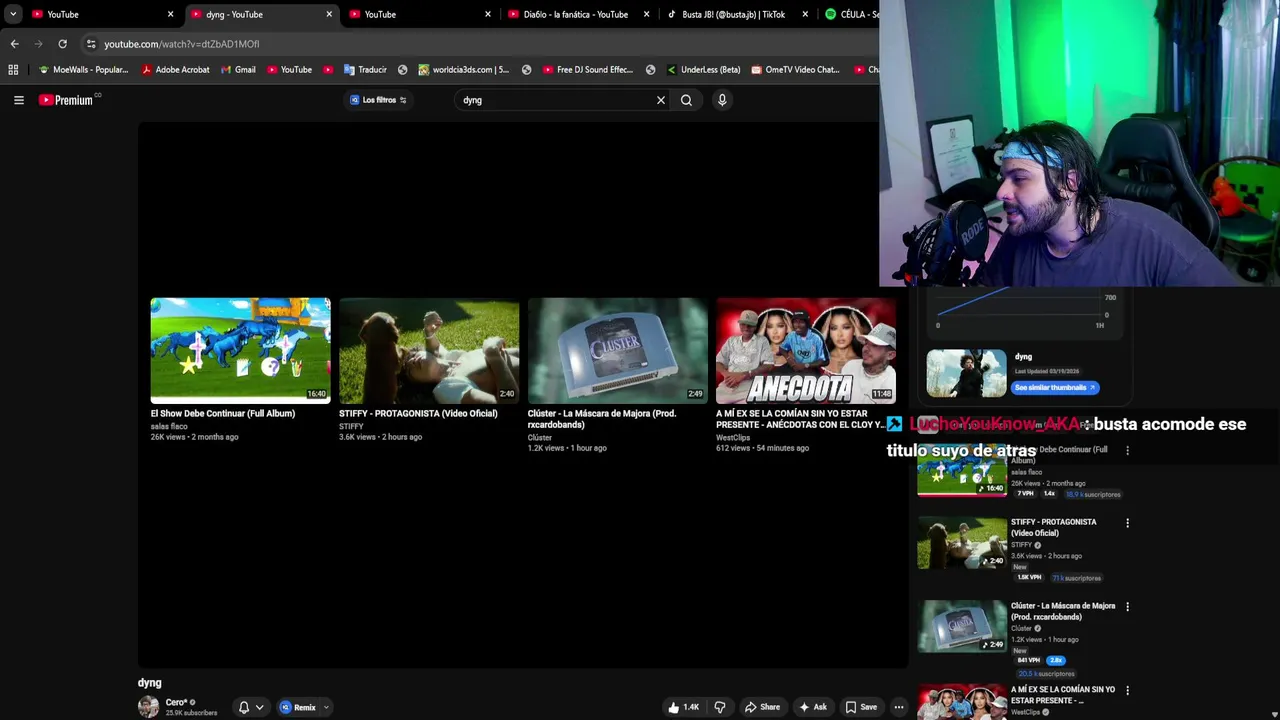The image size is (1280, 720).
Task: Close the dyng - YouTube tab
Action: [329, 14]
